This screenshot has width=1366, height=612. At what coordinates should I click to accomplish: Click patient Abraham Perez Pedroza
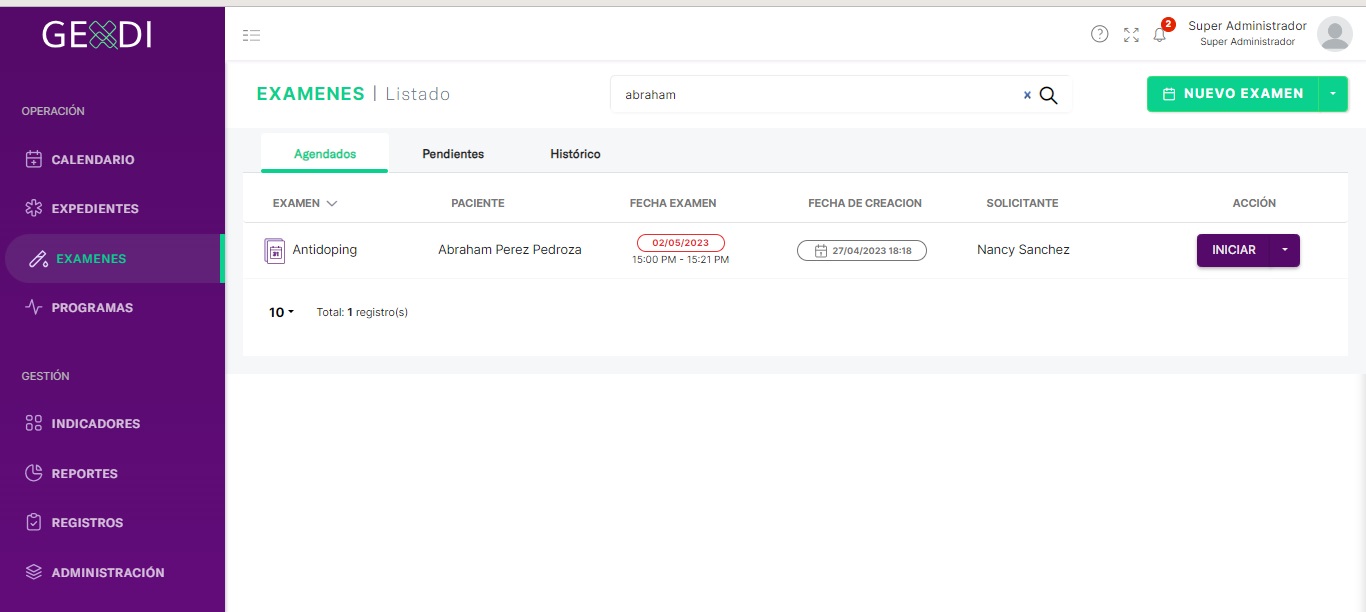coord(510,250)
